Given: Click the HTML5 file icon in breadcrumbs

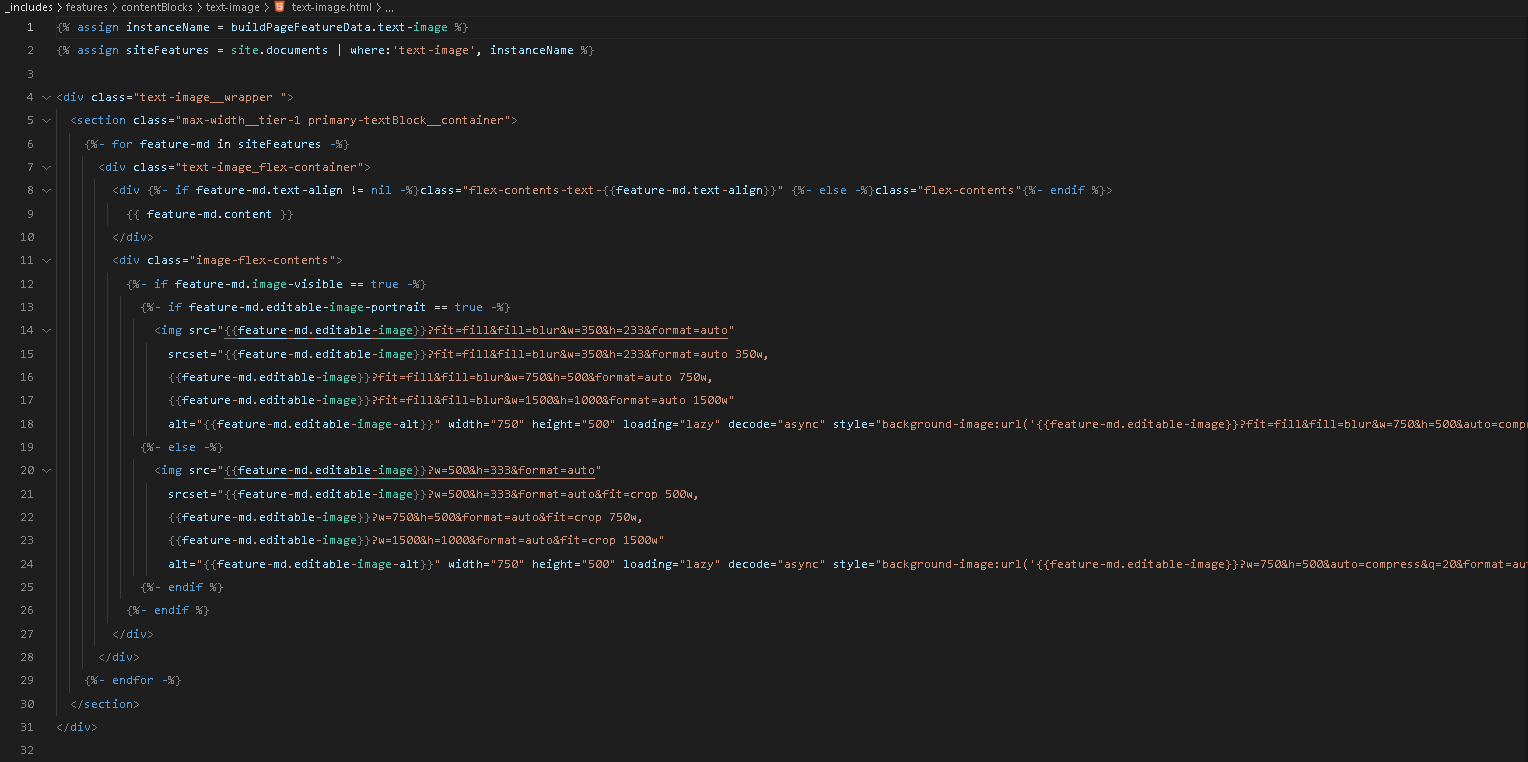Looking at the screenshot, I should 279,7.
